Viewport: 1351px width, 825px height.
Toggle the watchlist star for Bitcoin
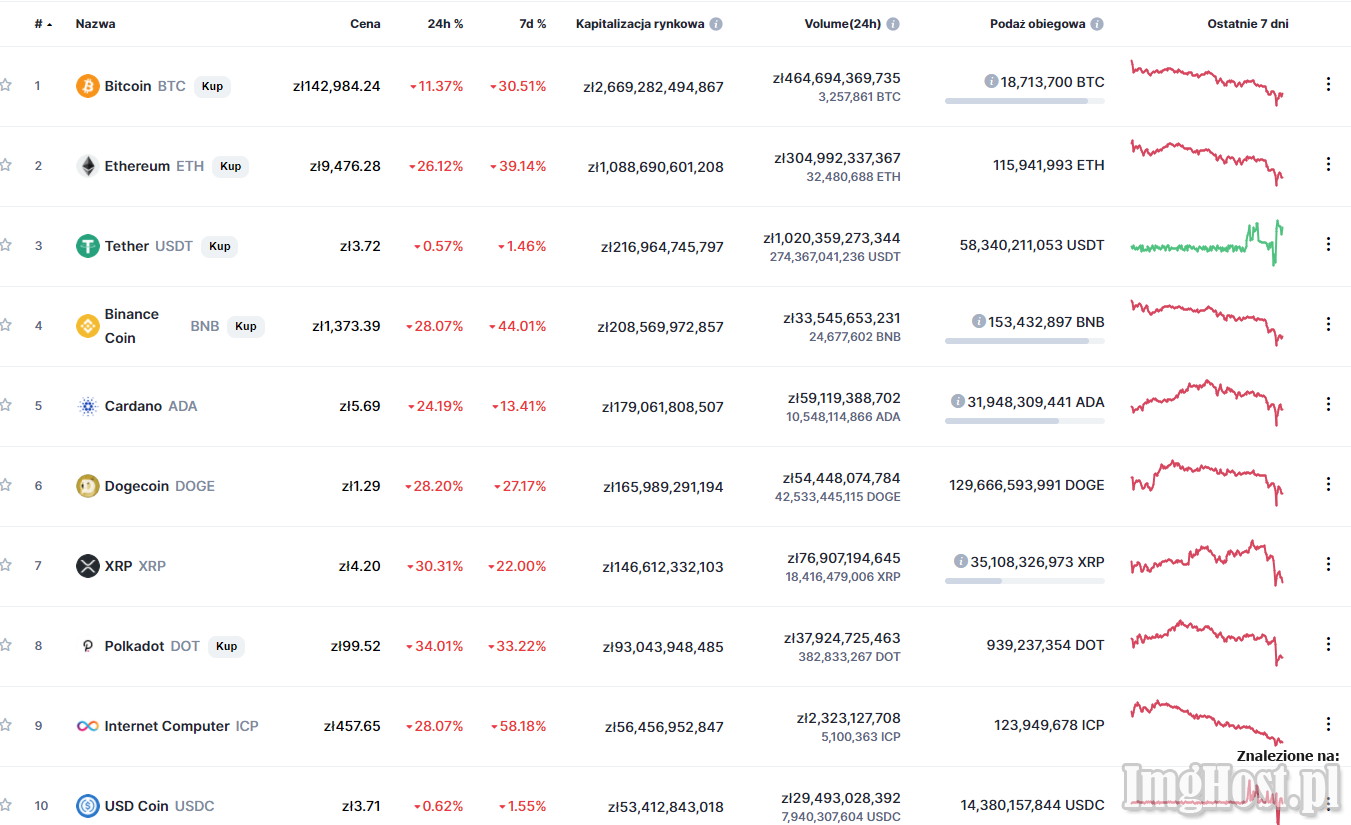point(6,85)
